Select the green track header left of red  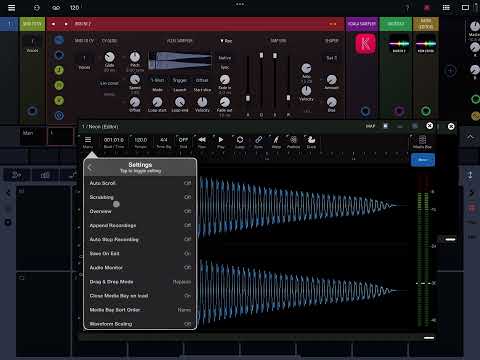(32, 24)
